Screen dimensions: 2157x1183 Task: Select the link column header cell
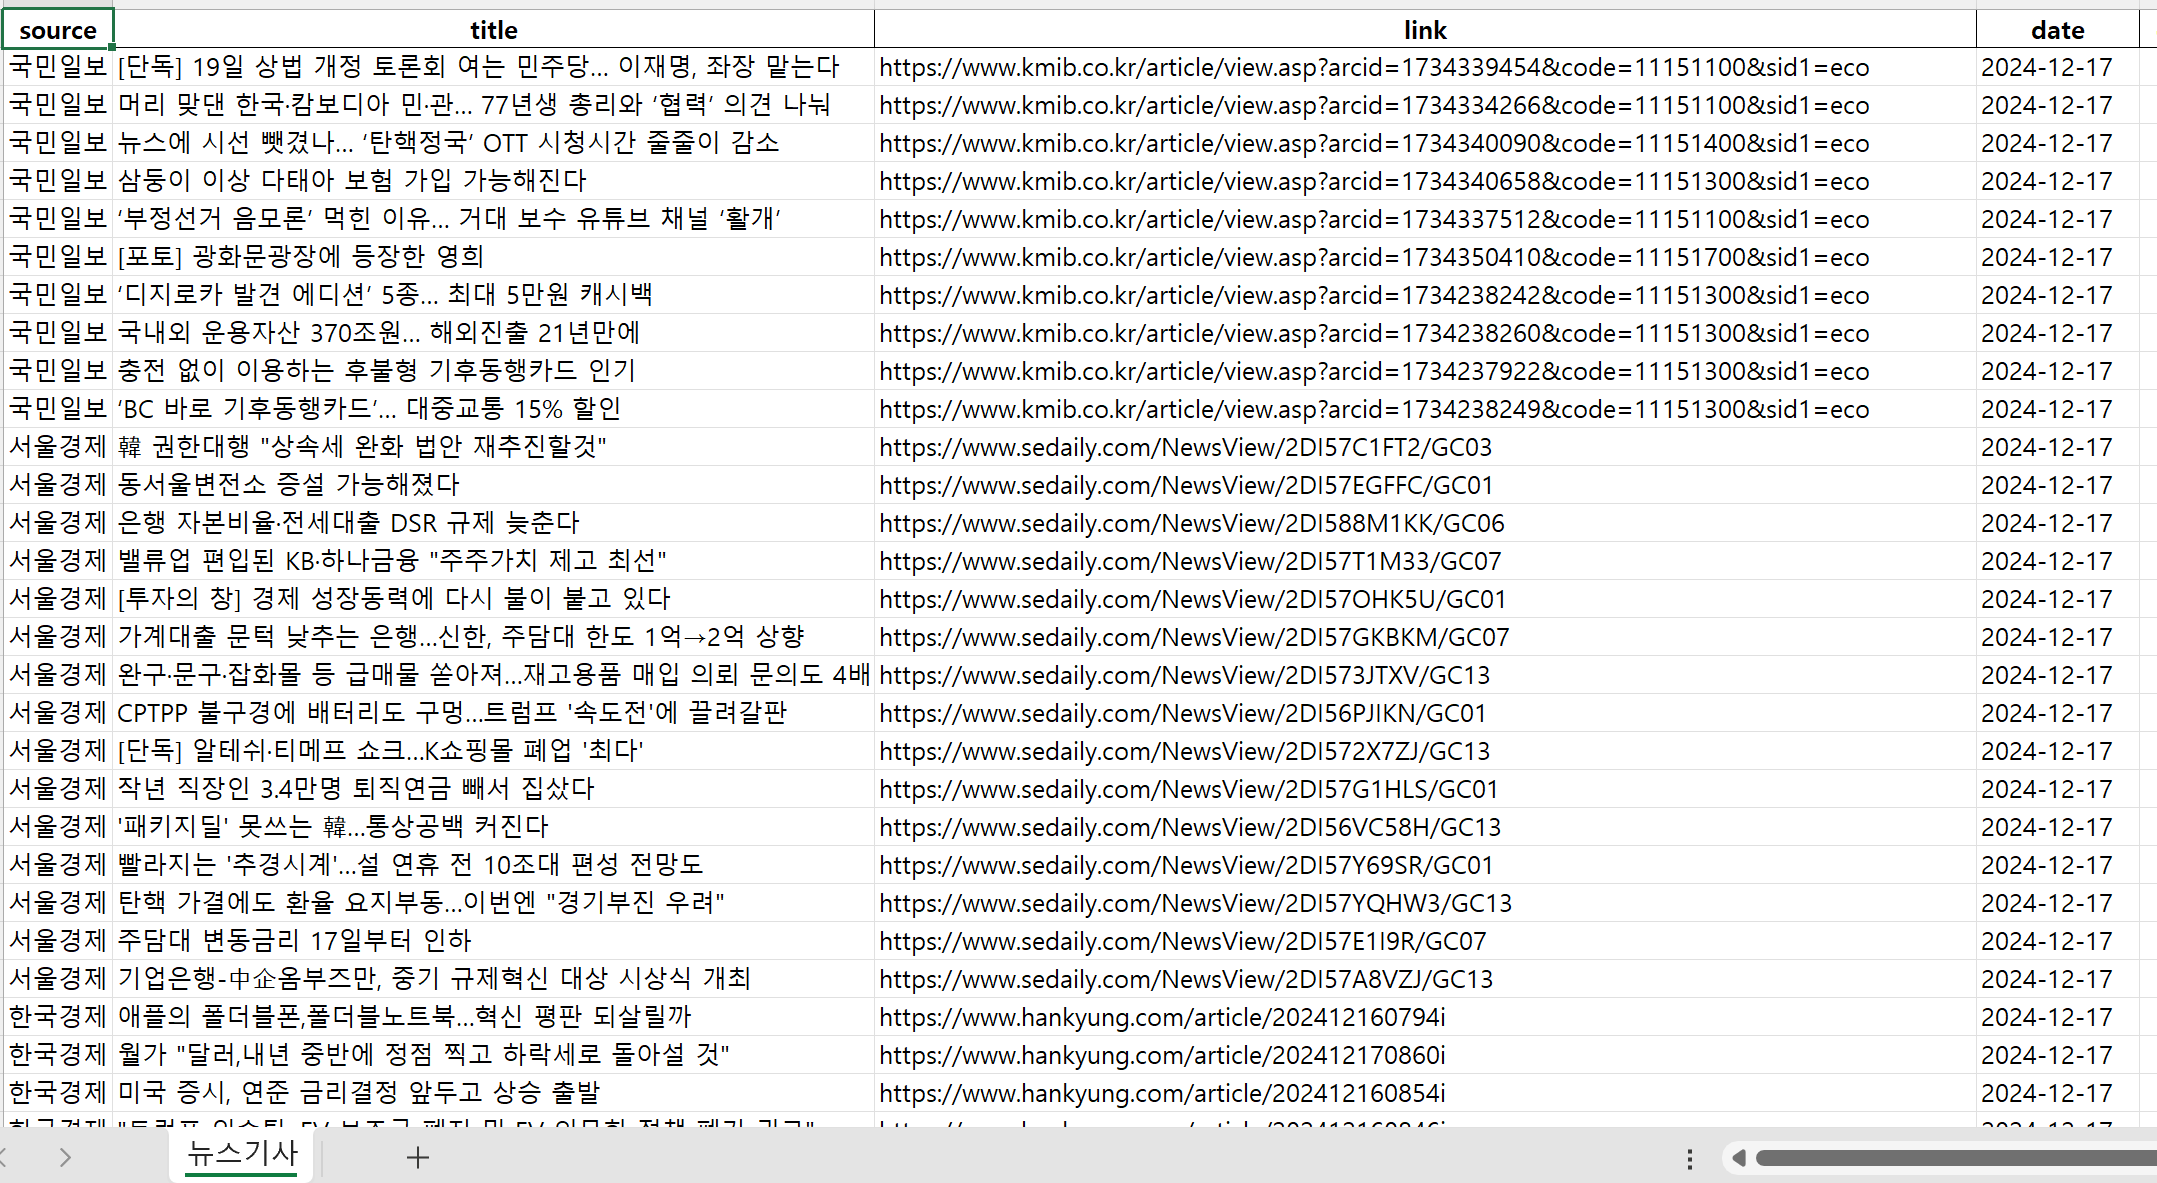1424,30
